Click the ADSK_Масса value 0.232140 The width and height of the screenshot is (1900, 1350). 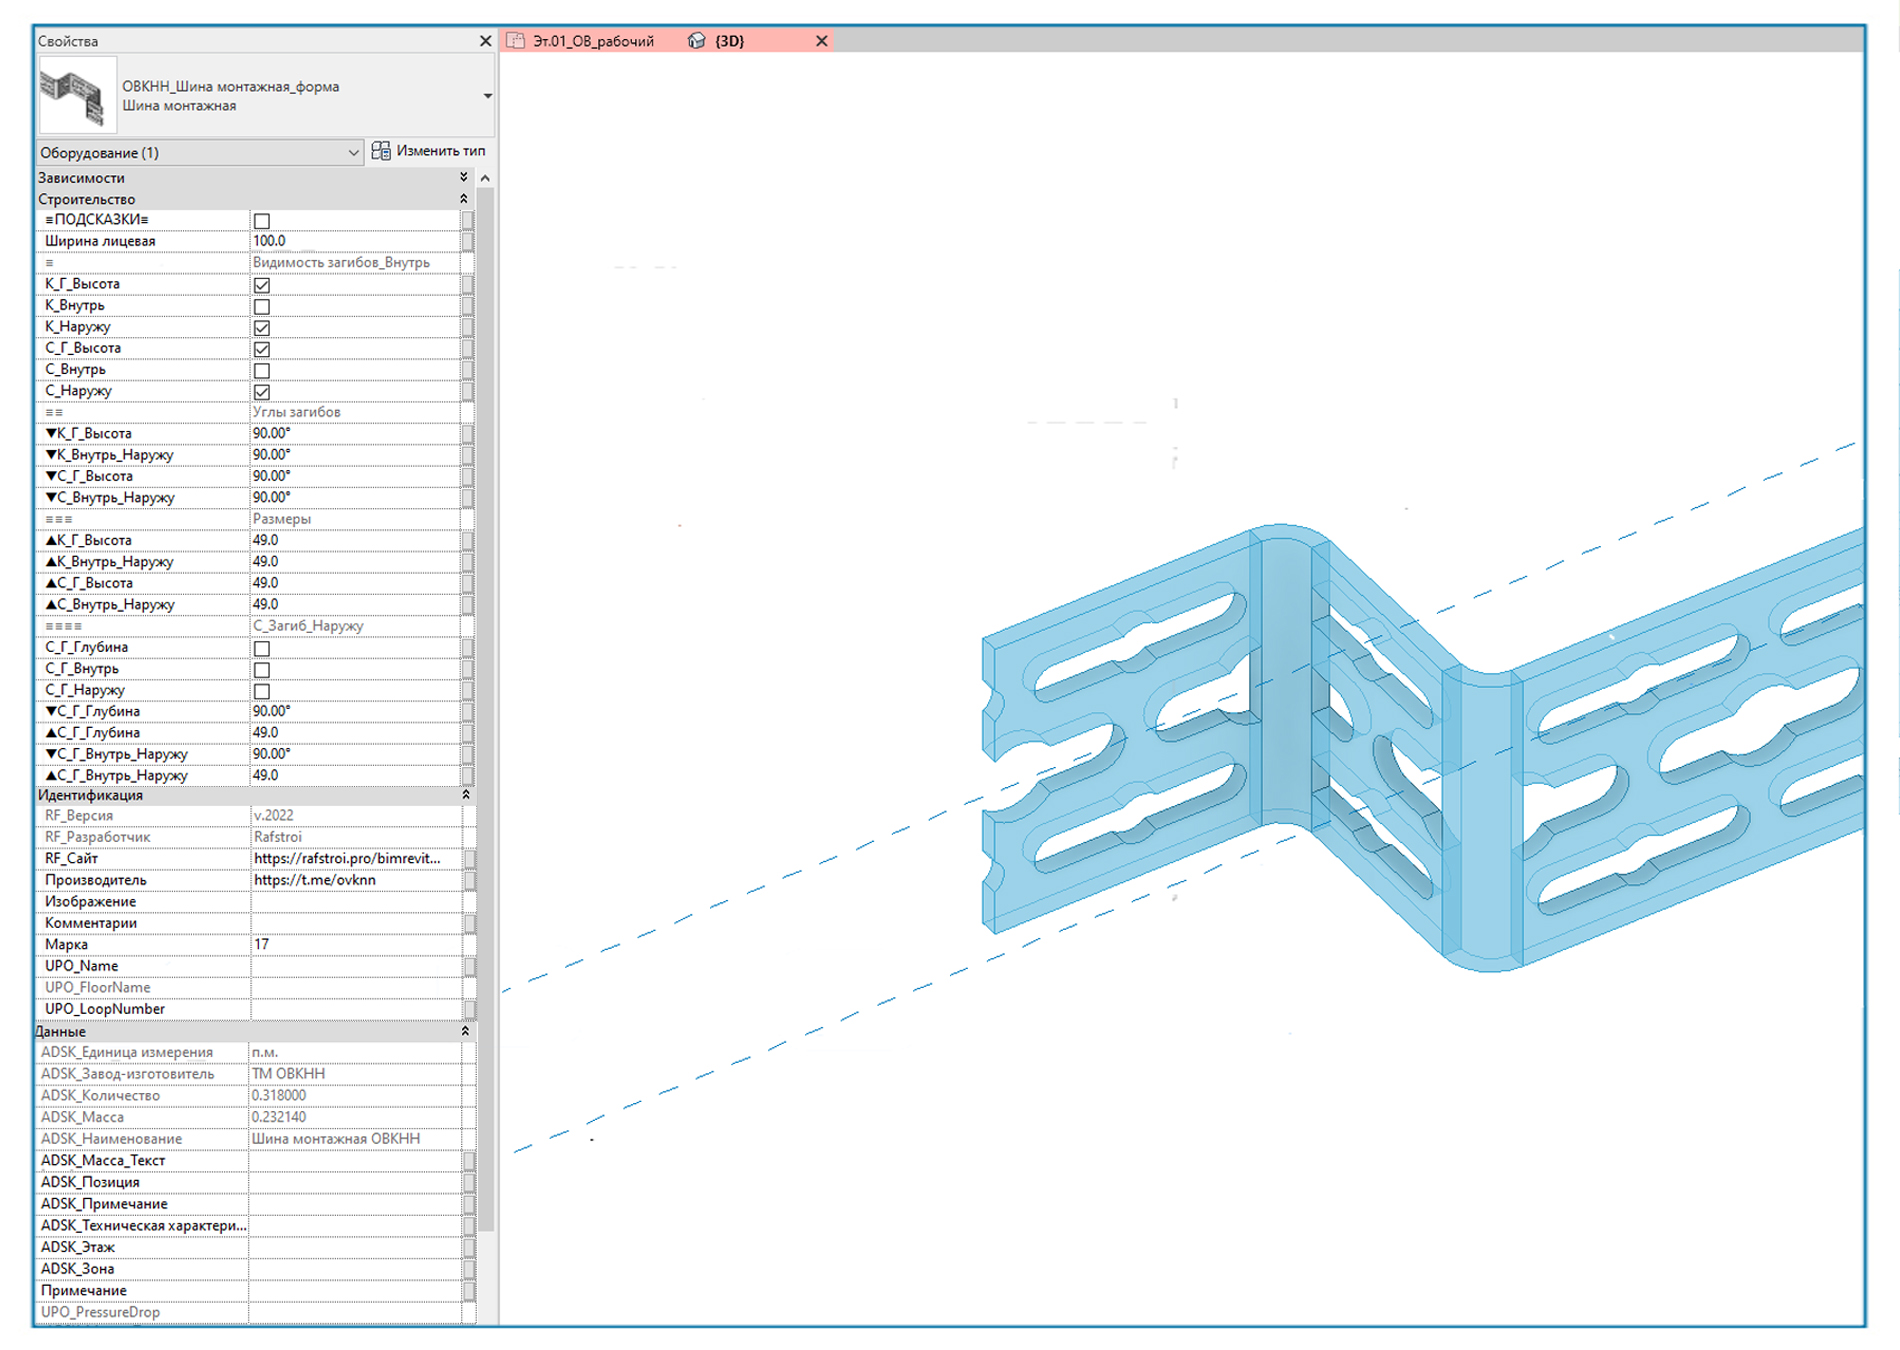279,1117
